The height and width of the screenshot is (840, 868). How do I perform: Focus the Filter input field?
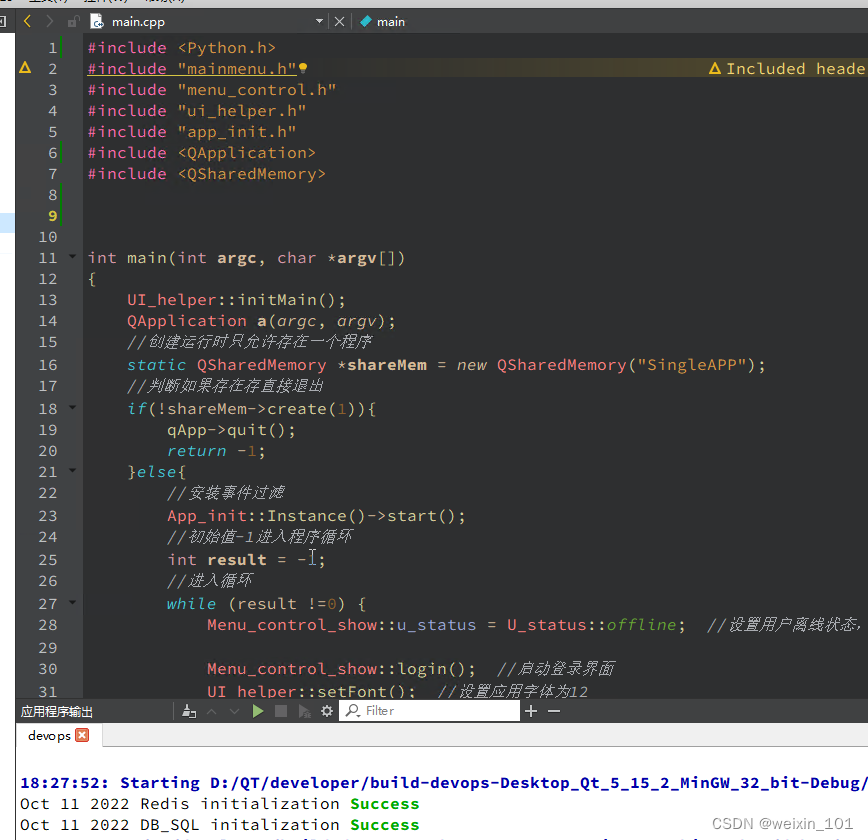[x=430, y=710]
